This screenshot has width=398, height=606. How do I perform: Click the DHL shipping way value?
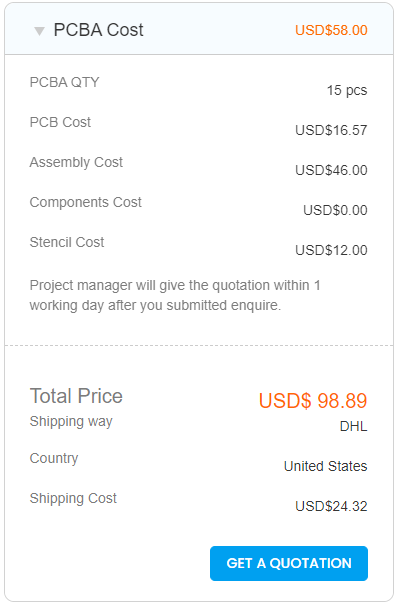click(x=354, y=426)
